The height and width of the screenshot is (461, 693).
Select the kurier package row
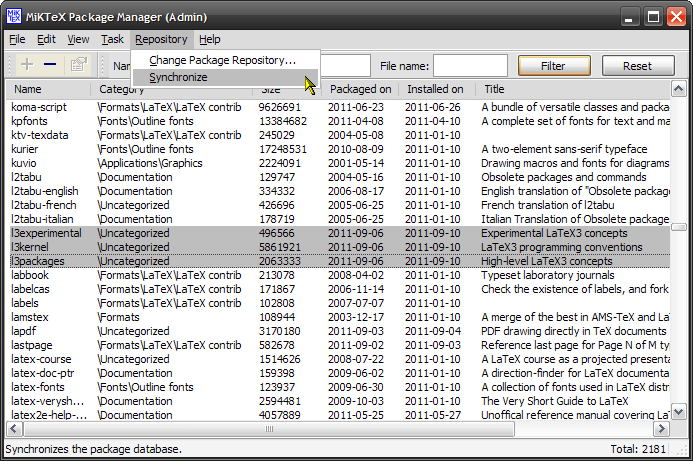(x=339, y=149)
